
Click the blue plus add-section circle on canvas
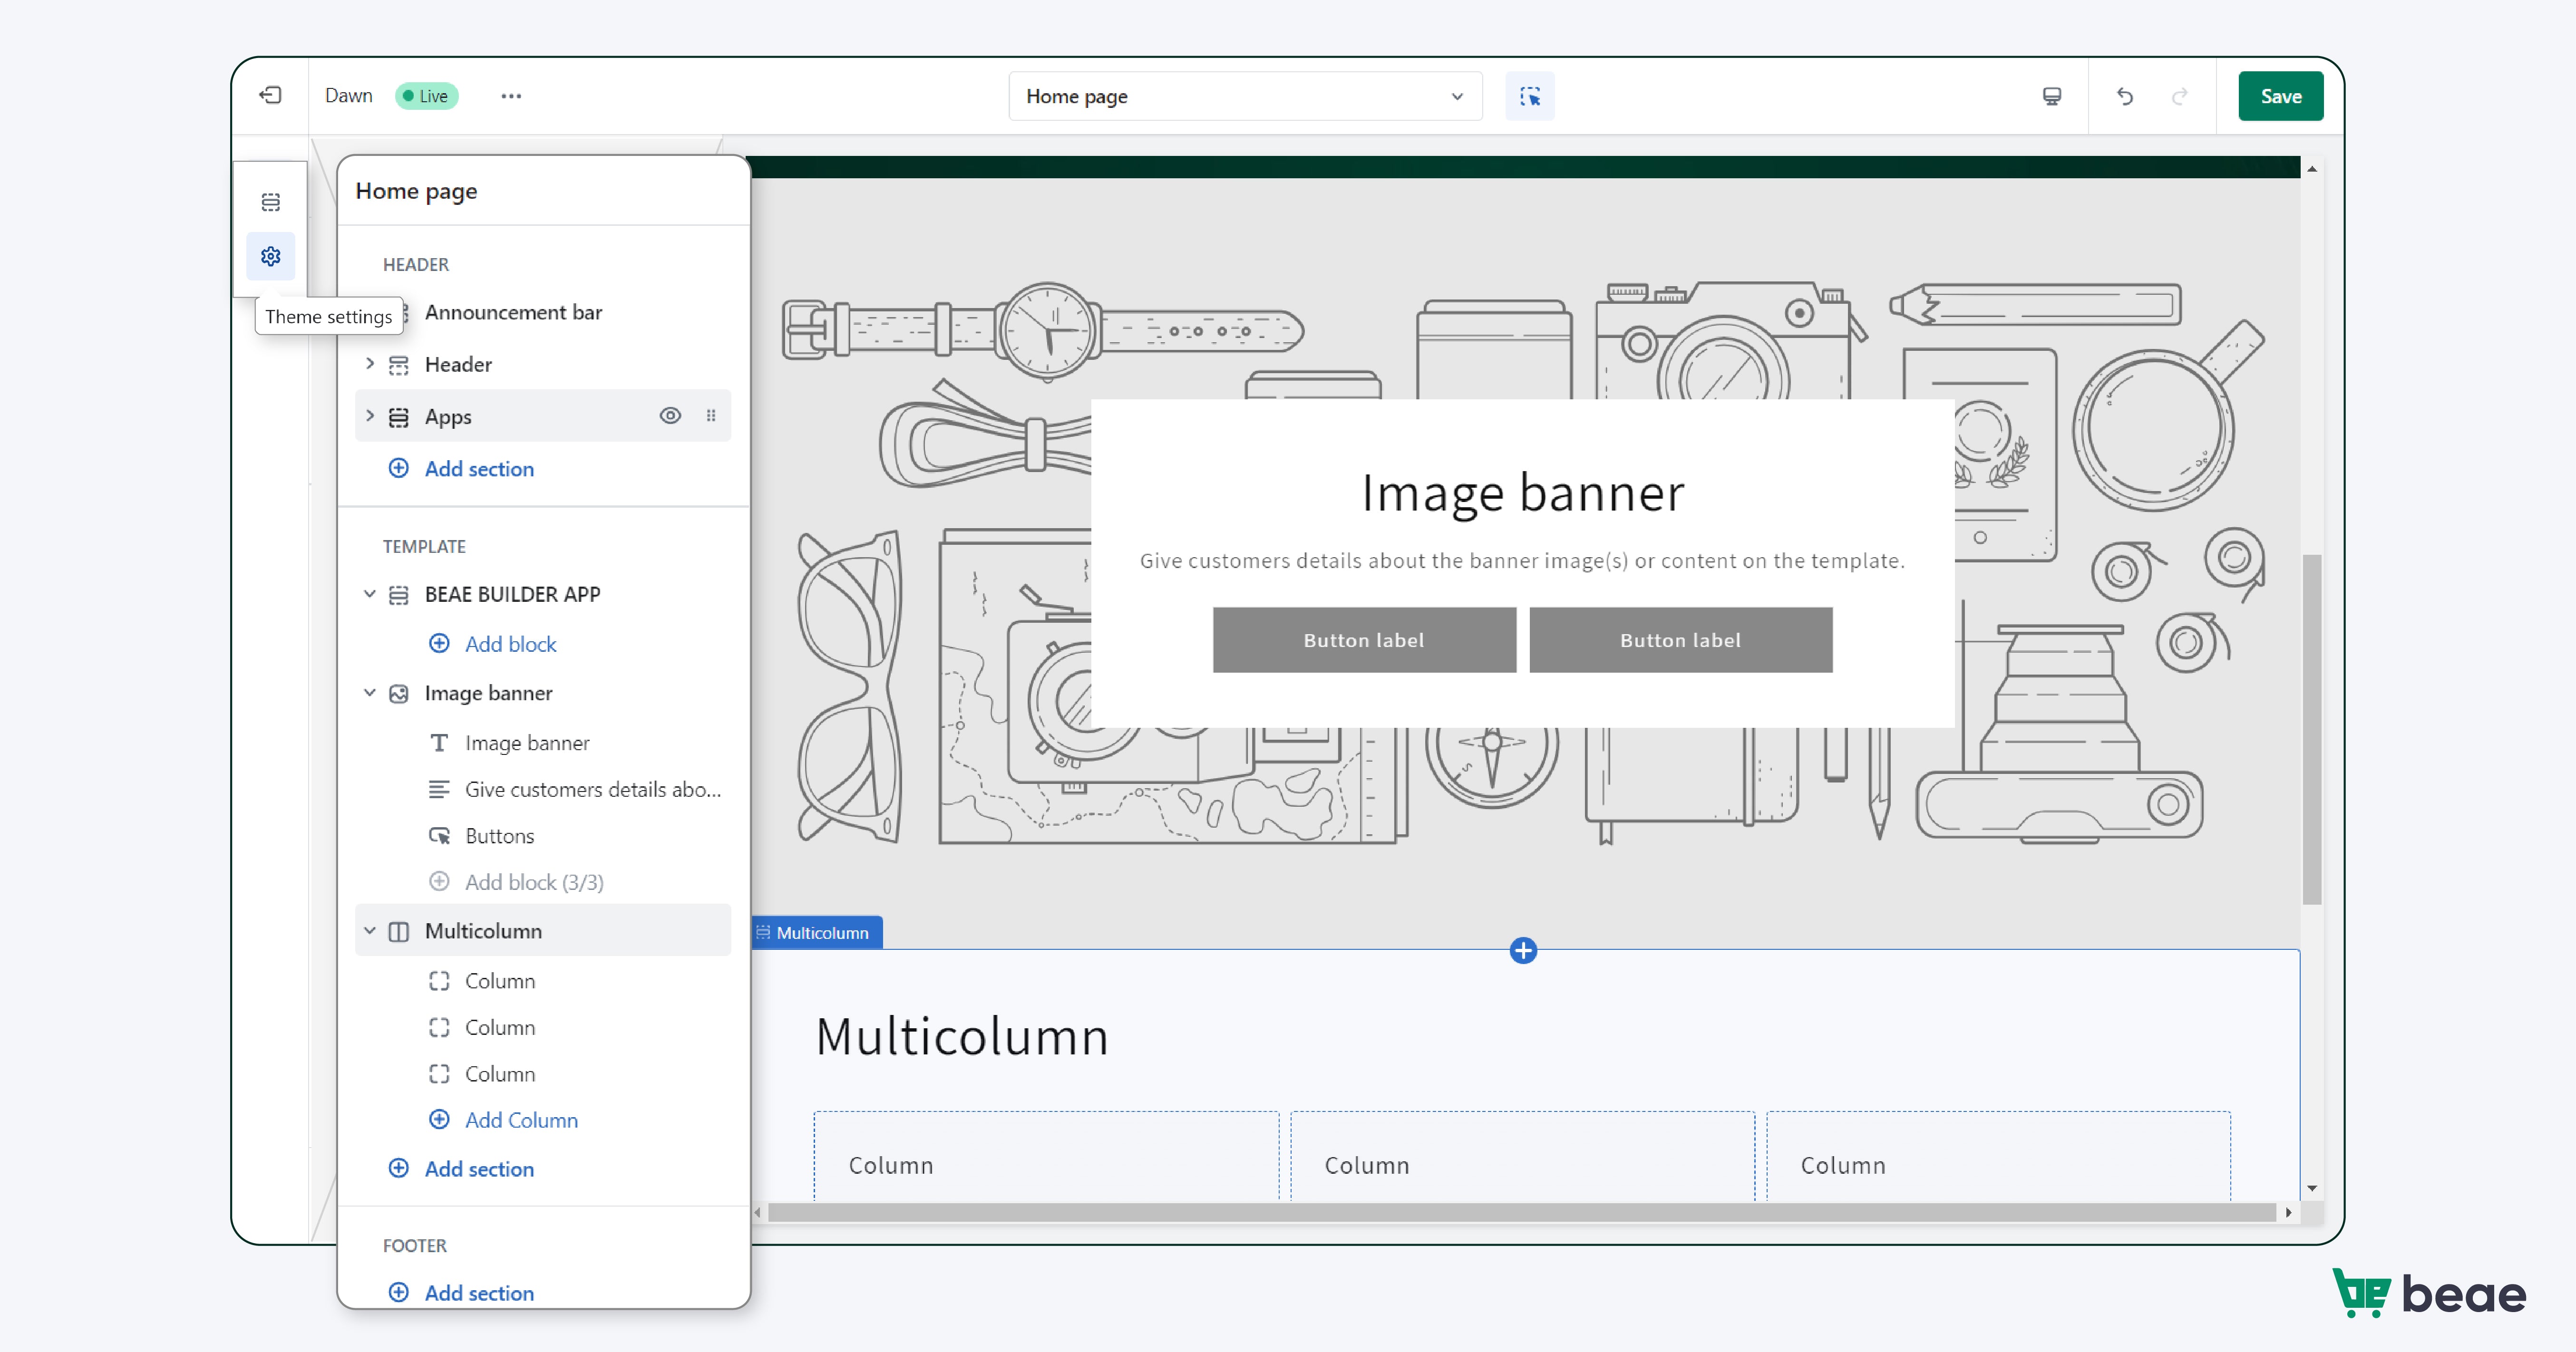tap(1522, 950)
